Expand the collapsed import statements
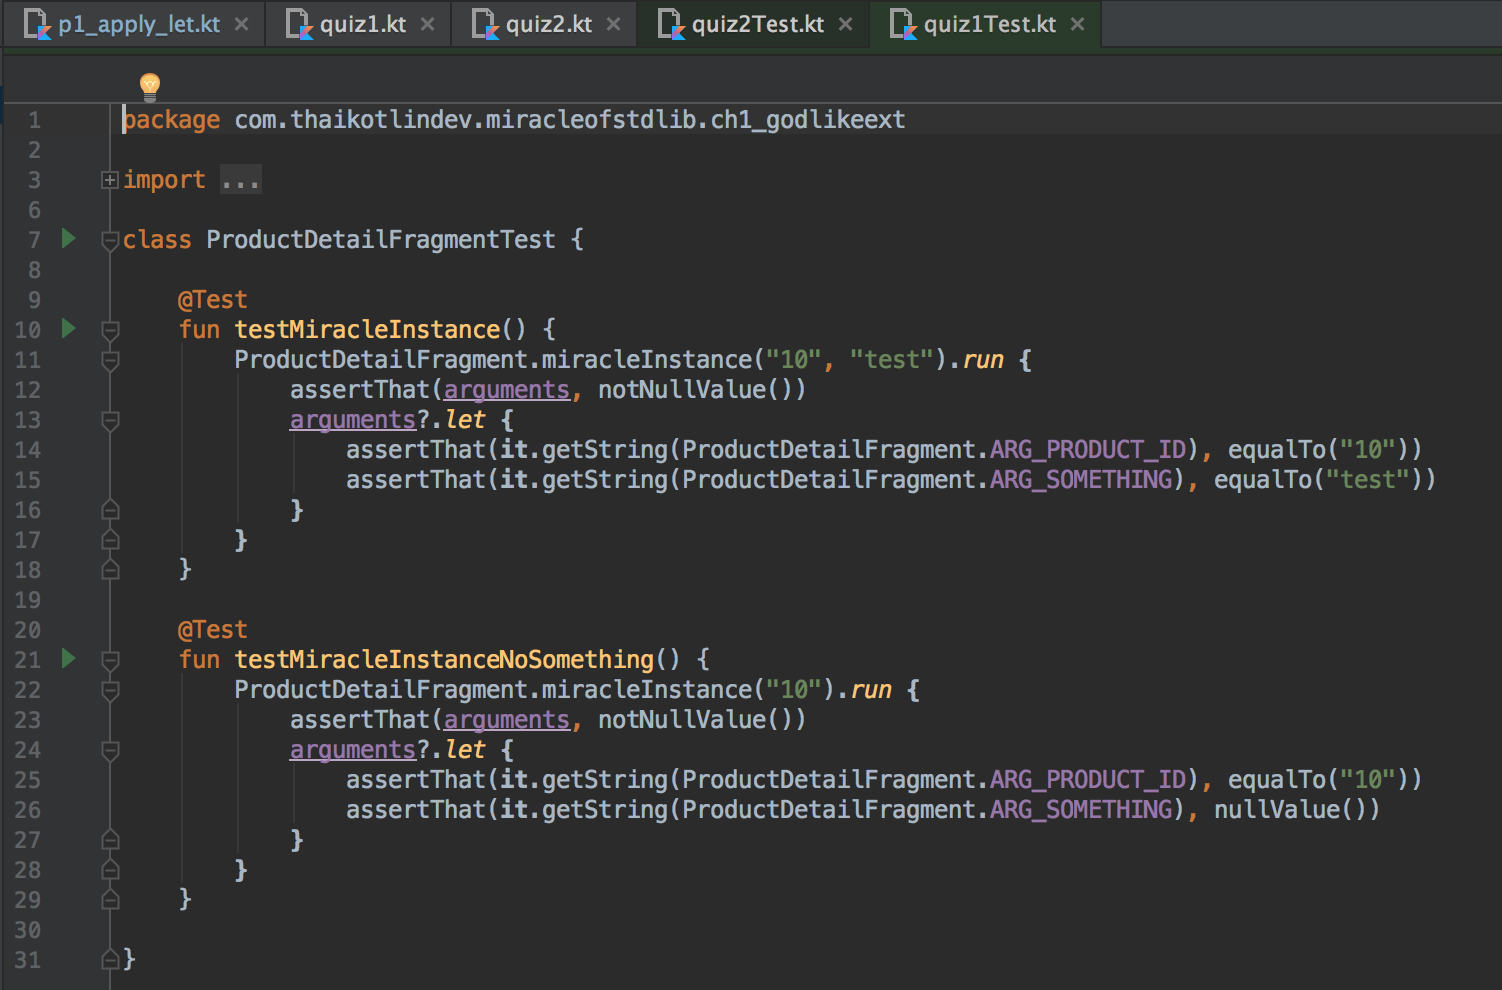The height and width of the screenshot is (990, 1502). (240, 179)
